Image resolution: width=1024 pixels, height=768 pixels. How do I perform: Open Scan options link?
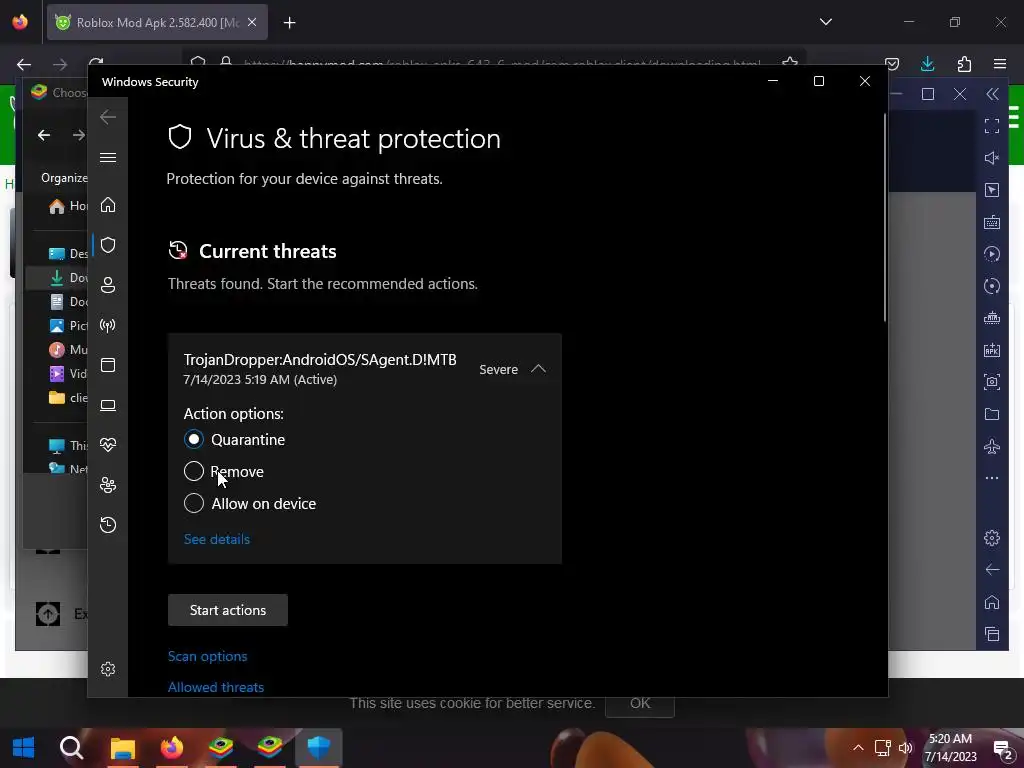point(207,656)
